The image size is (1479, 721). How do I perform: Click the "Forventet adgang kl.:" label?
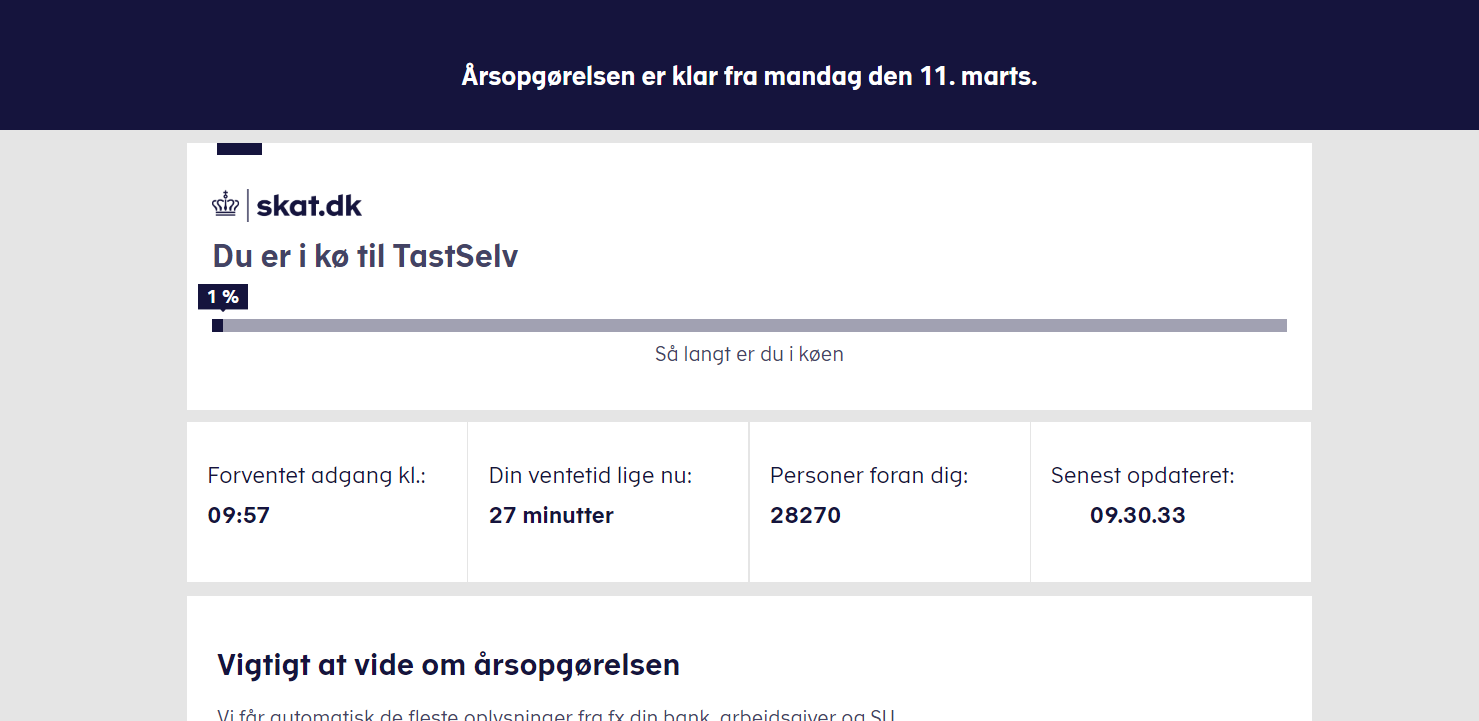pos(317,476)
